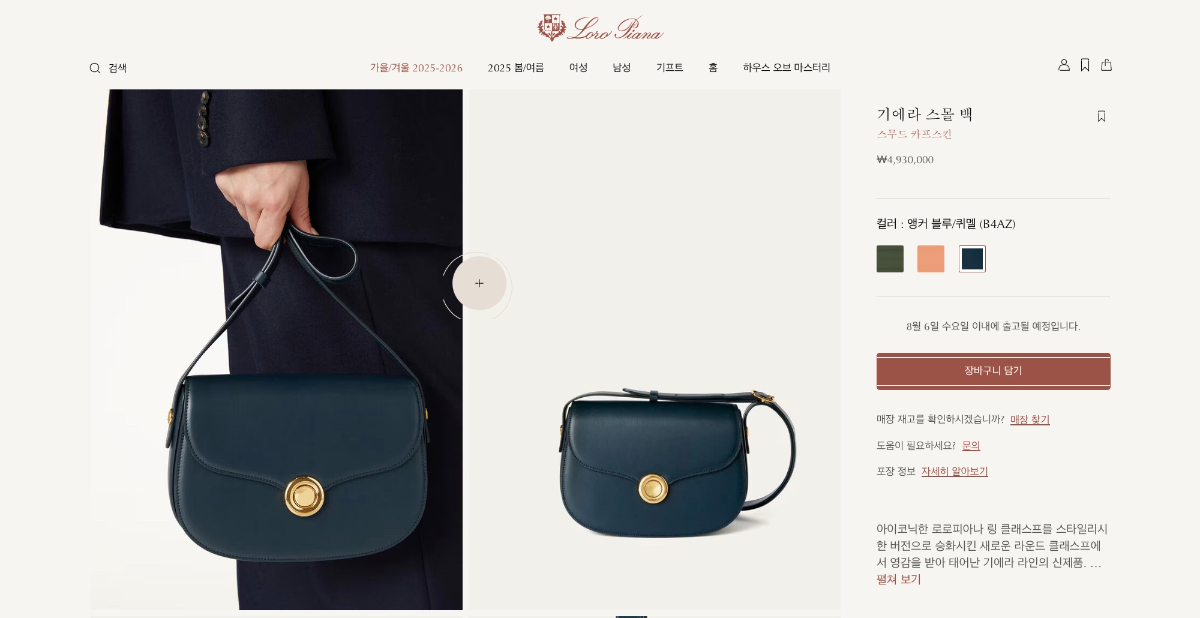1200x618 pixels.
Task: Click the 자세히 알아보기 packaging link
Action: tap(954, 472)
